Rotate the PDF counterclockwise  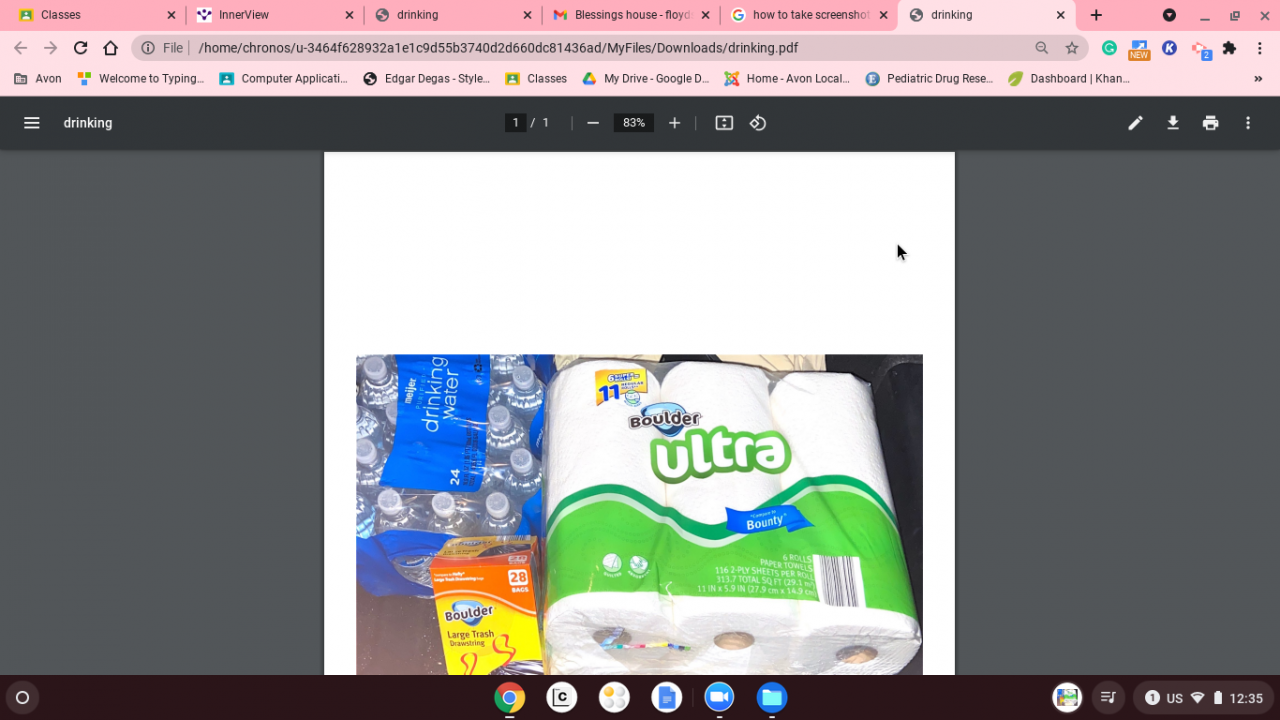758,123
